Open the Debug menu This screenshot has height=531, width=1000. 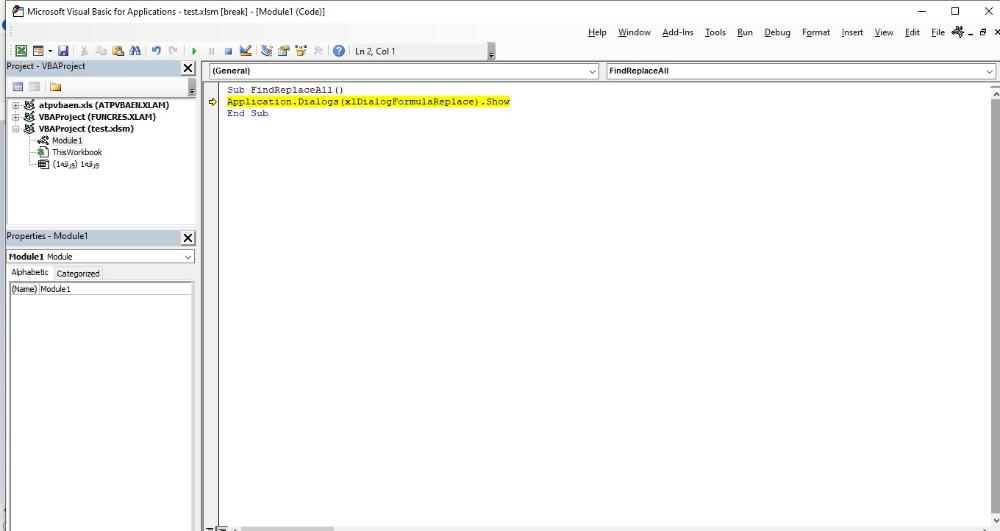(x=776, y=32)
